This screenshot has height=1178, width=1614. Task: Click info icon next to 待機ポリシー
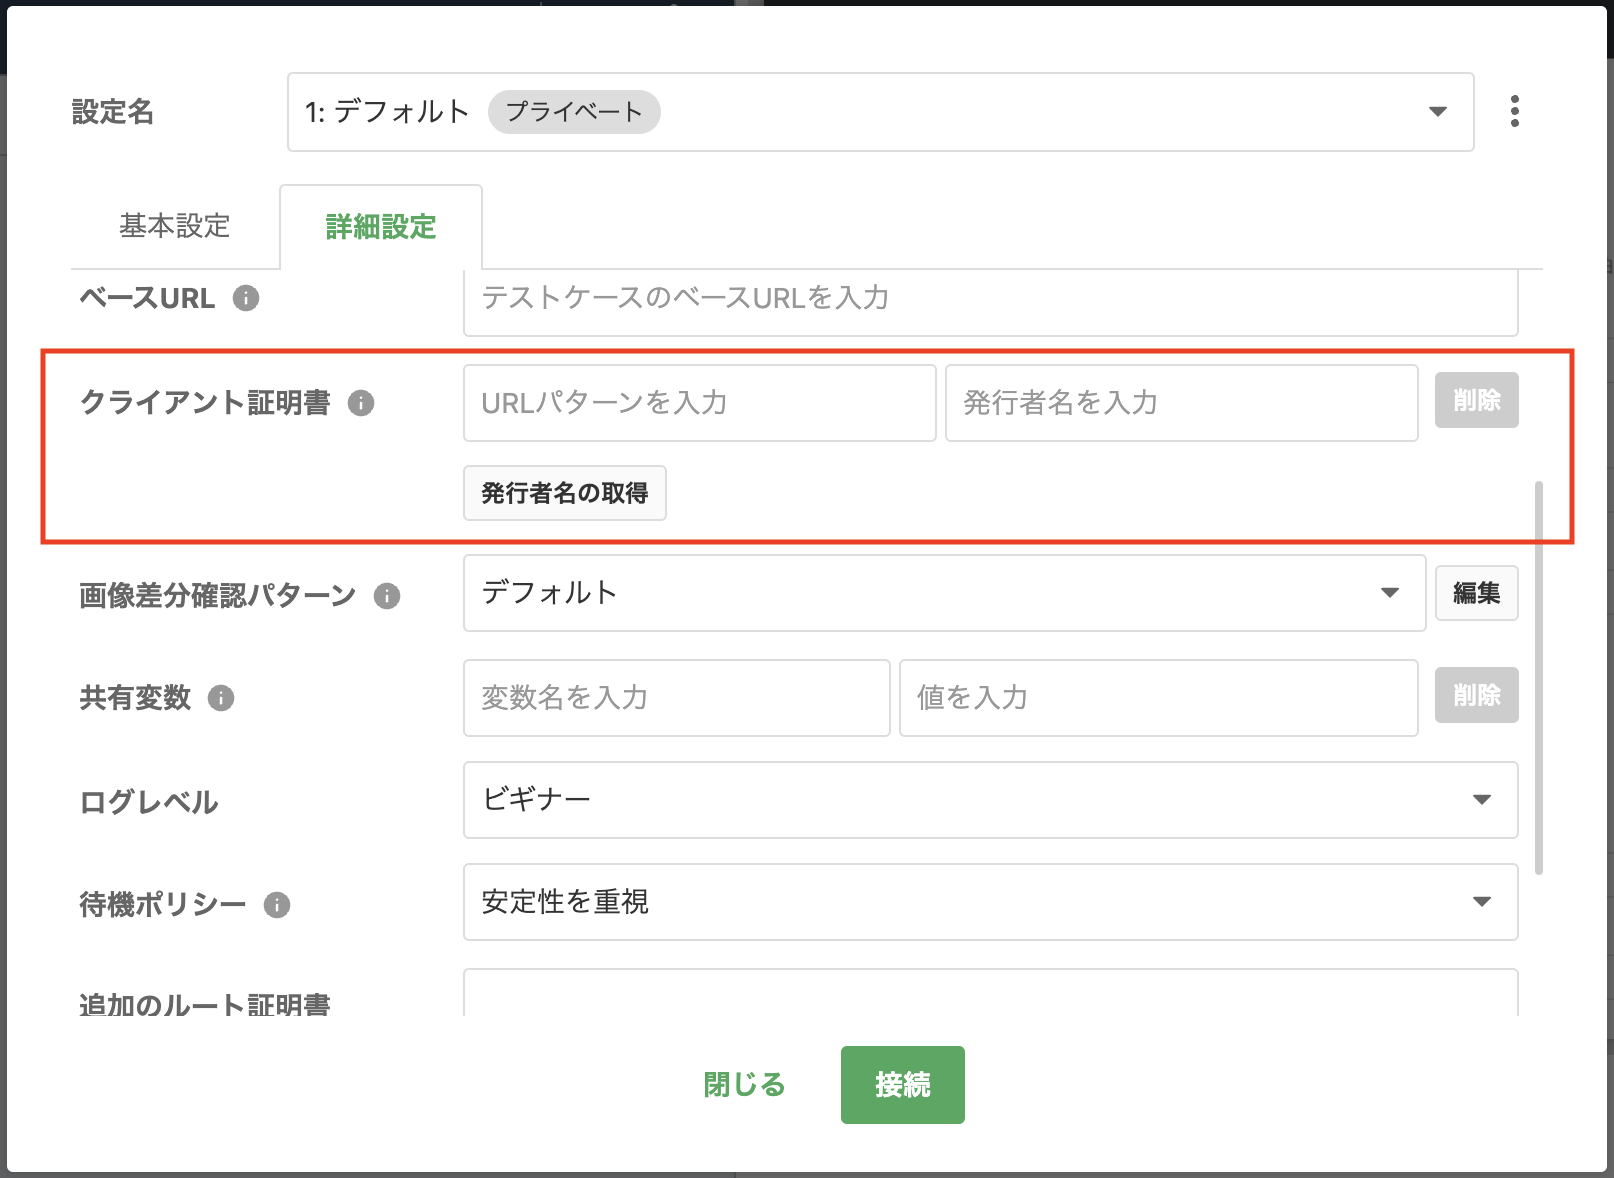(x=277, y=905)
